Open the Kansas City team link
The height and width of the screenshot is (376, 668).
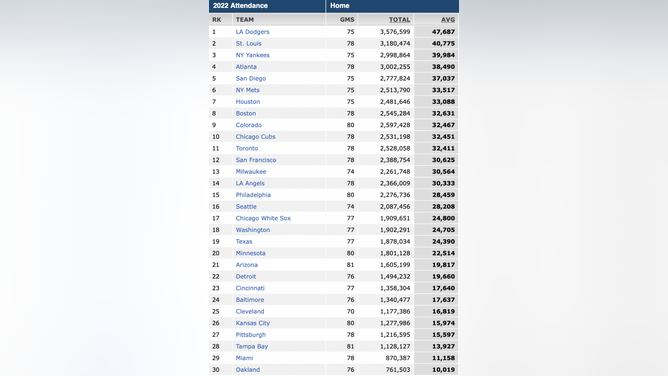point(253,323)
